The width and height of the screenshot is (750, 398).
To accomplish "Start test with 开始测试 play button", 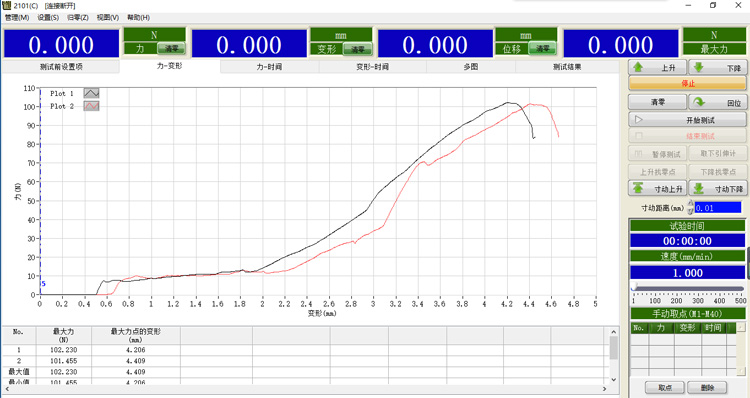I will pos(687,120).
